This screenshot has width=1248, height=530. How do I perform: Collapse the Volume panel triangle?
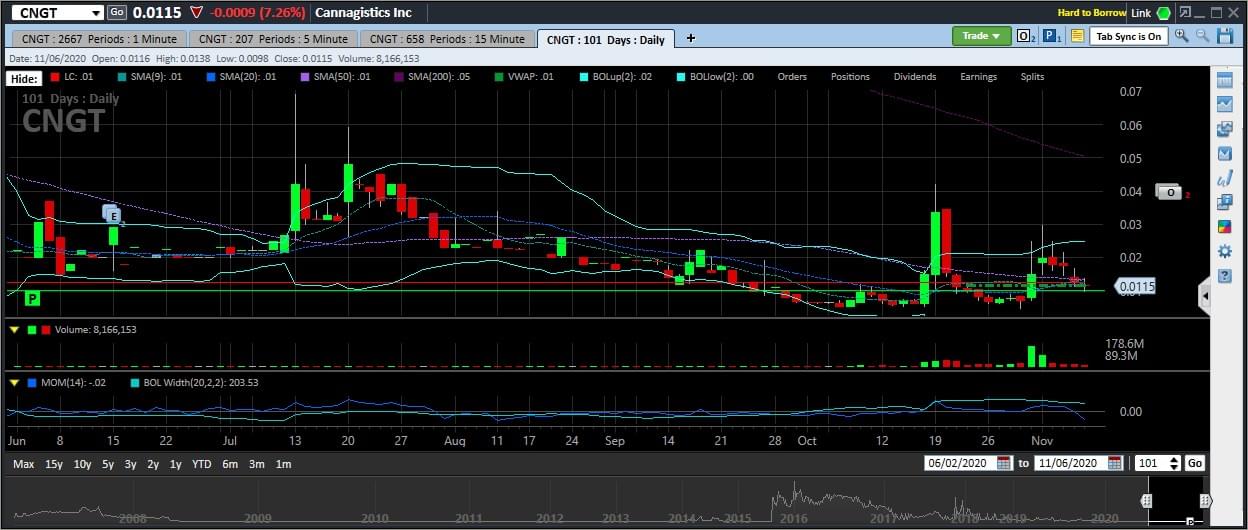click(14, 328)
